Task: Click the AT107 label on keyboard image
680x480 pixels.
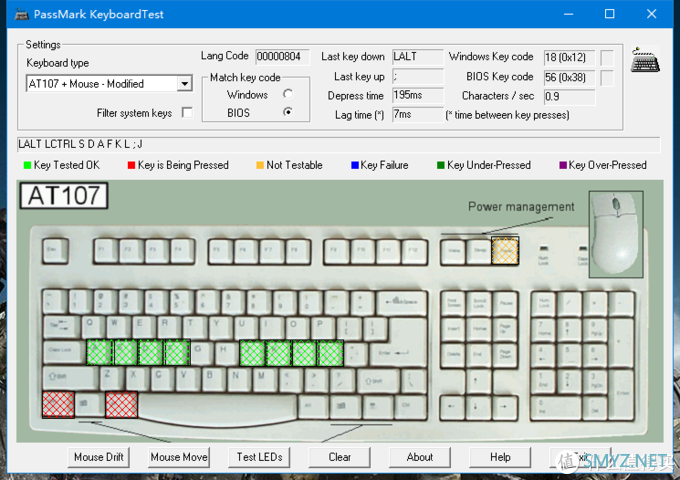Action: click(x=64, y=196)
